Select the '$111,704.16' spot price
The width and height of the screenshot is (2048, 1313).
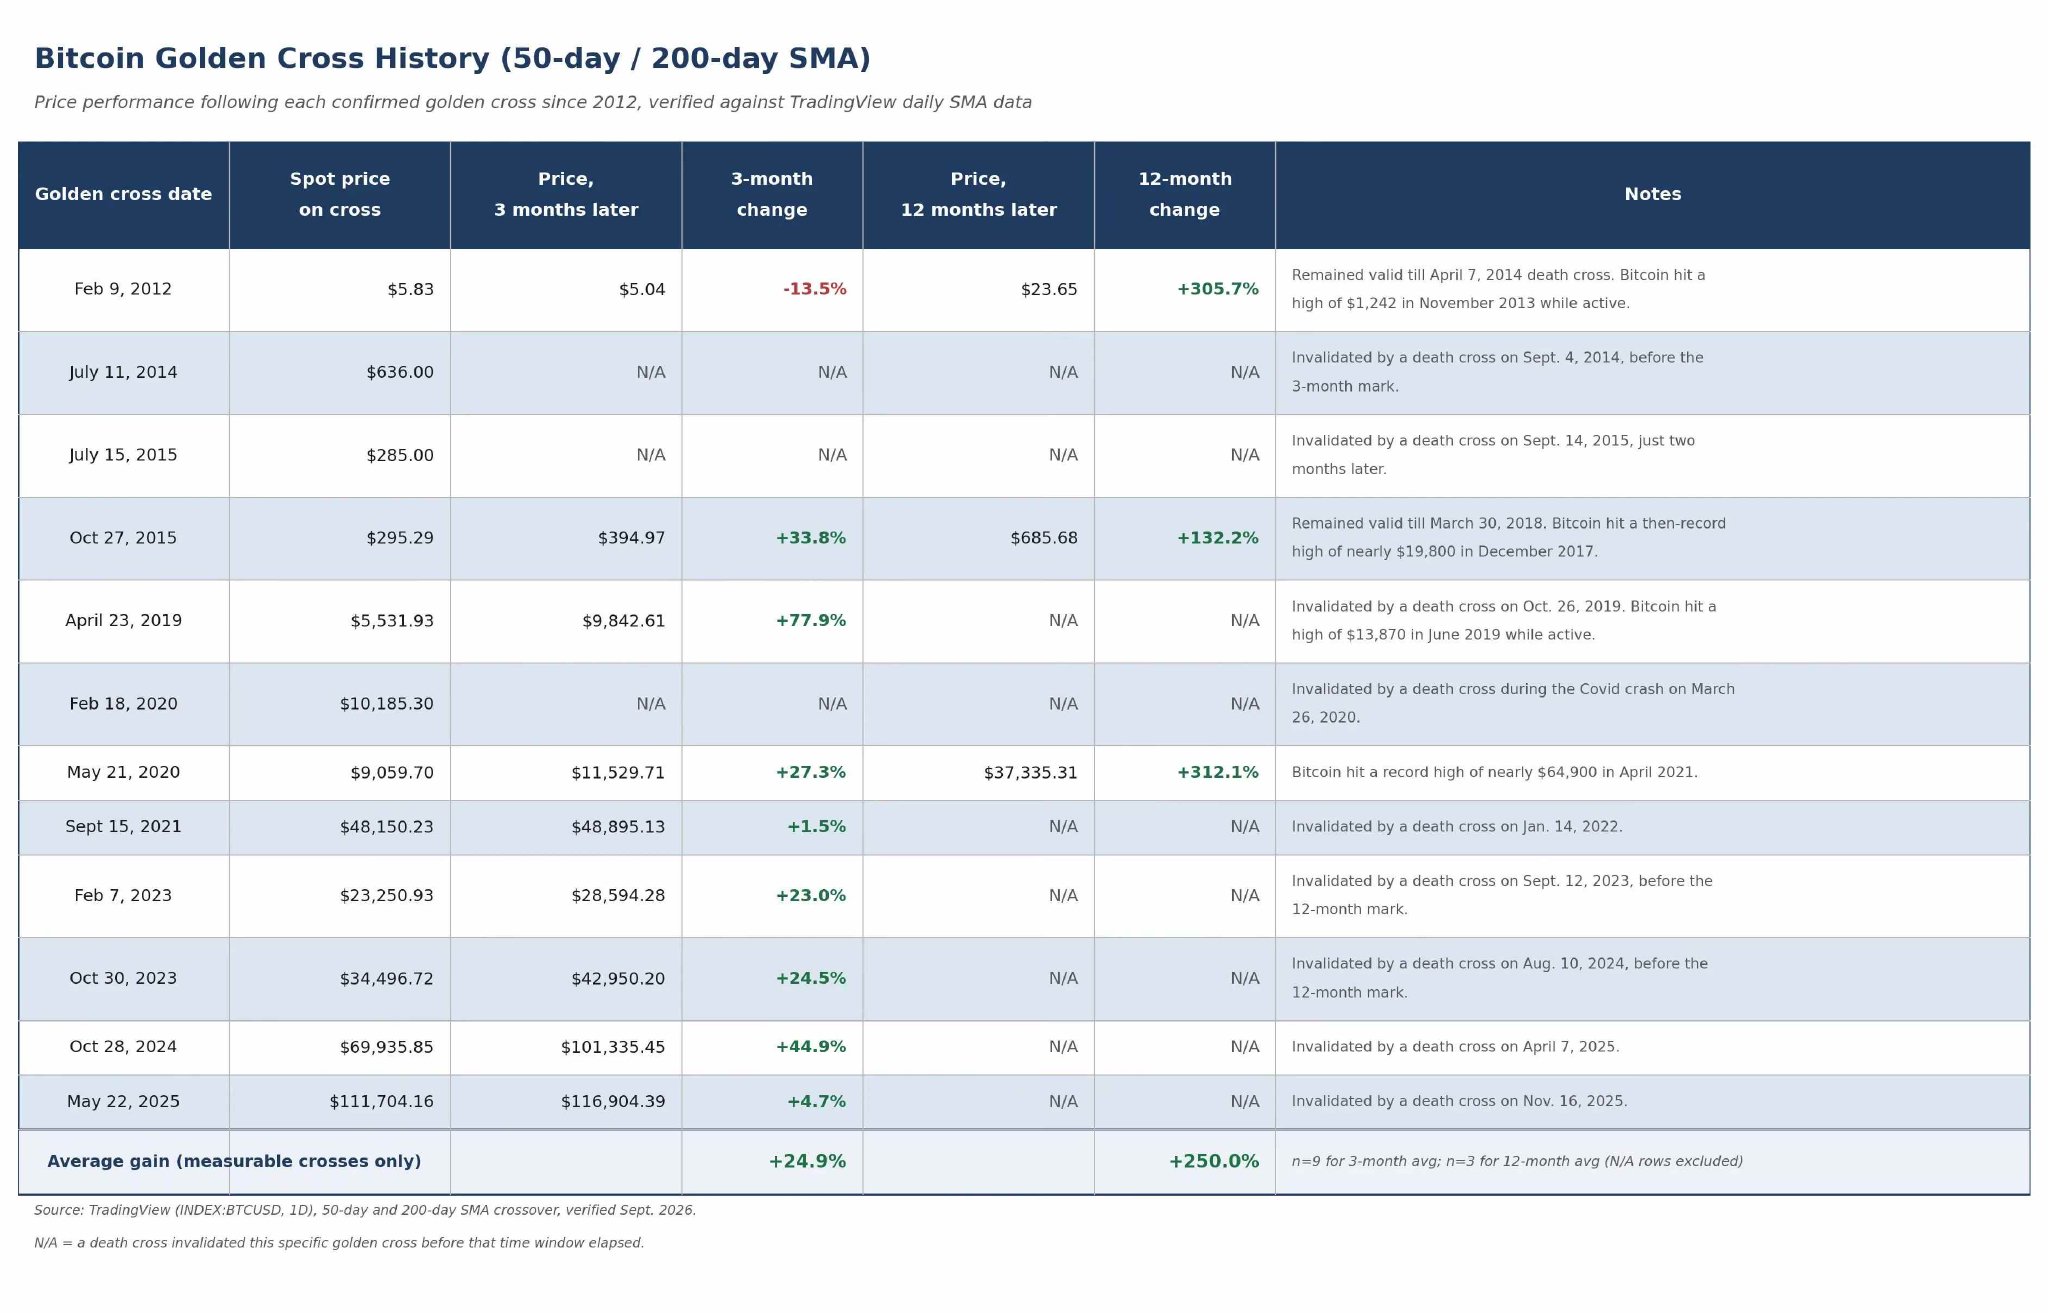click(x=381, y=1102)
